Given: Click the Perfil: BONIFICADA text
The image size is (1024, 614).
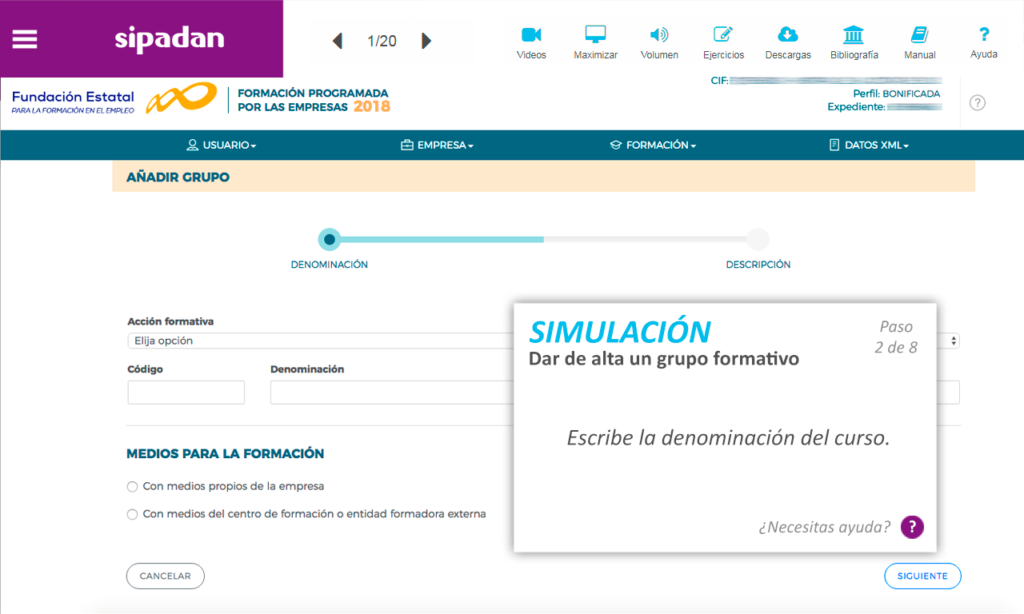Looking at the screenshot, I should (896, 93).
